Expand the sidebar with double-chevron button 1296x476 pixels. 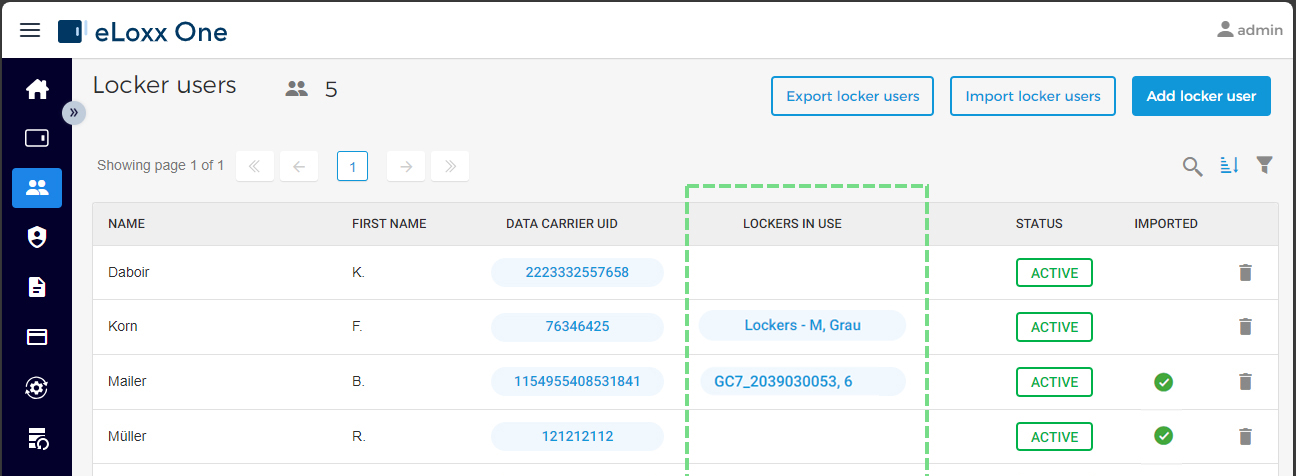coord(74,112)
